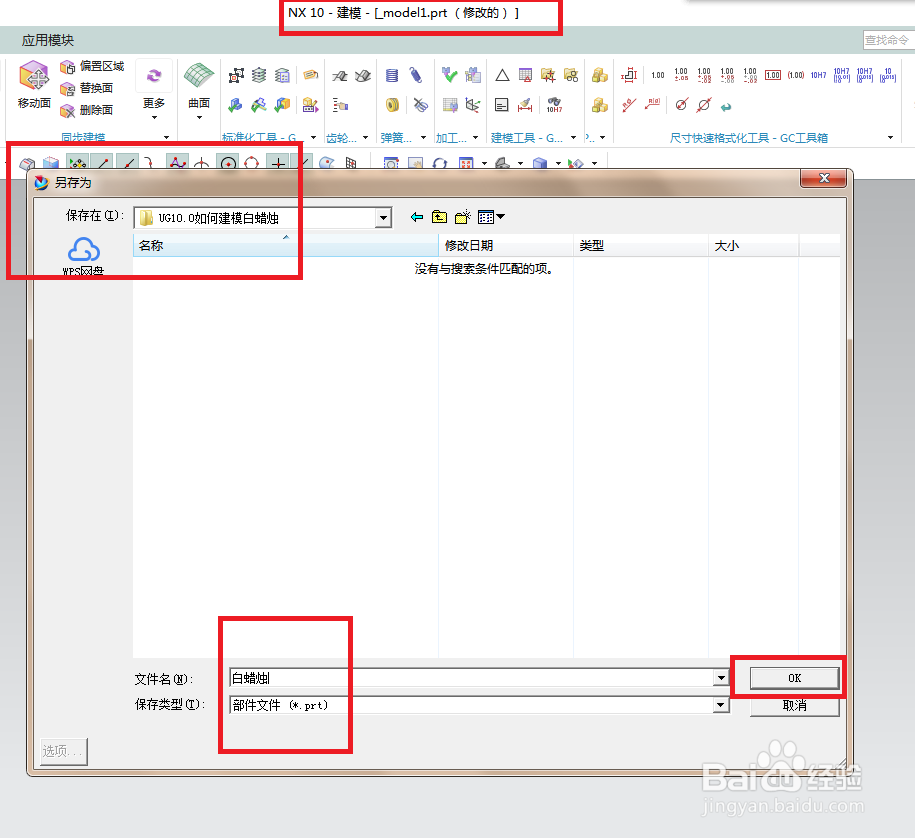Open the 保存类型 file type dropdown
The height and width of the screenshot is (838, 915).
721,705
